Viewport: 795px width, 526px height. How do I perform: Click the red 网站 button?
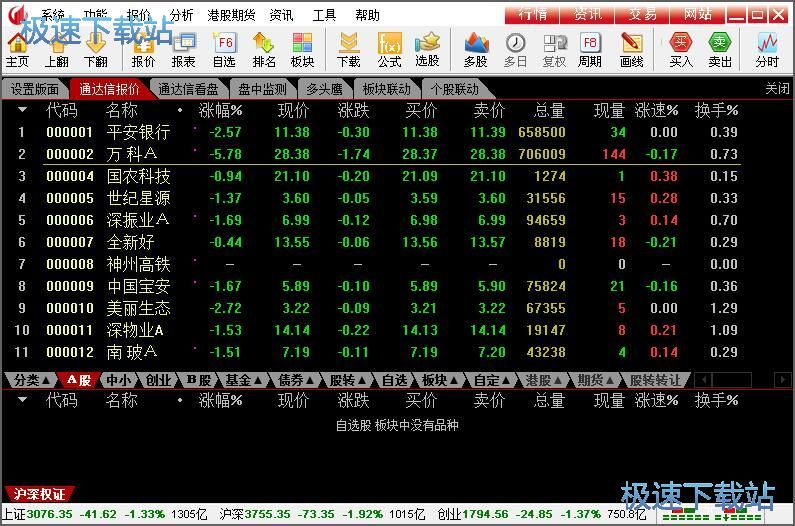698,15
